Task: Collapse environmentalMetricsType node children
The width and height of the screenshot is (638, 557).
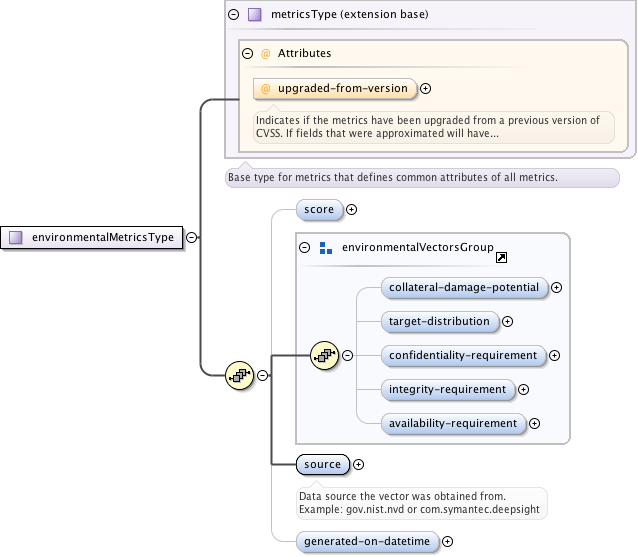Action: pyautogui.click(x=191, y=238)
